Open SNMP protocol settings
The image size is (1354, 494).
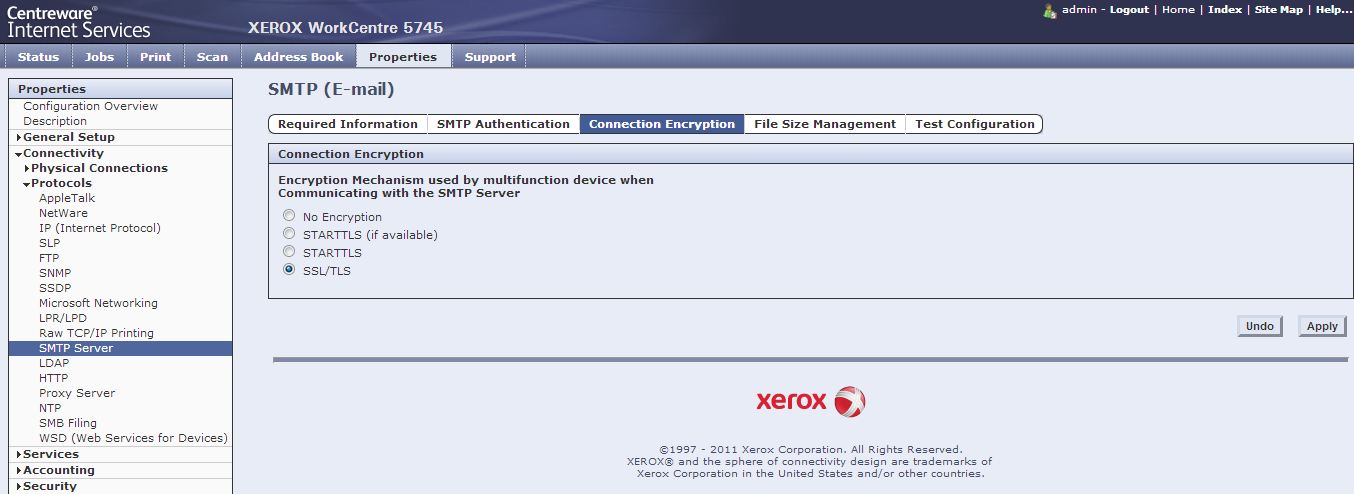coord(55,273)
